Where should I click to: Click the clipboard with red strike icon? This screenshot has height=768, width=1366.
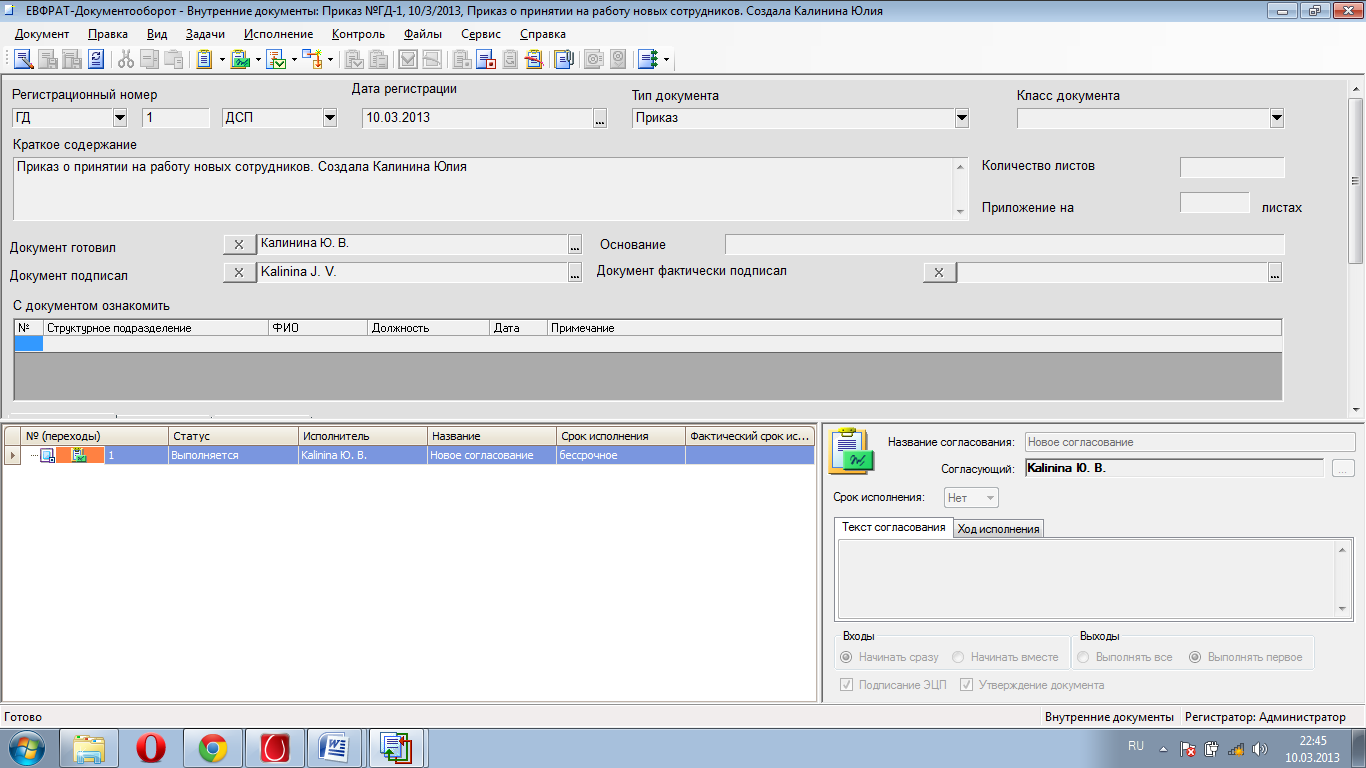coord(534,59)
